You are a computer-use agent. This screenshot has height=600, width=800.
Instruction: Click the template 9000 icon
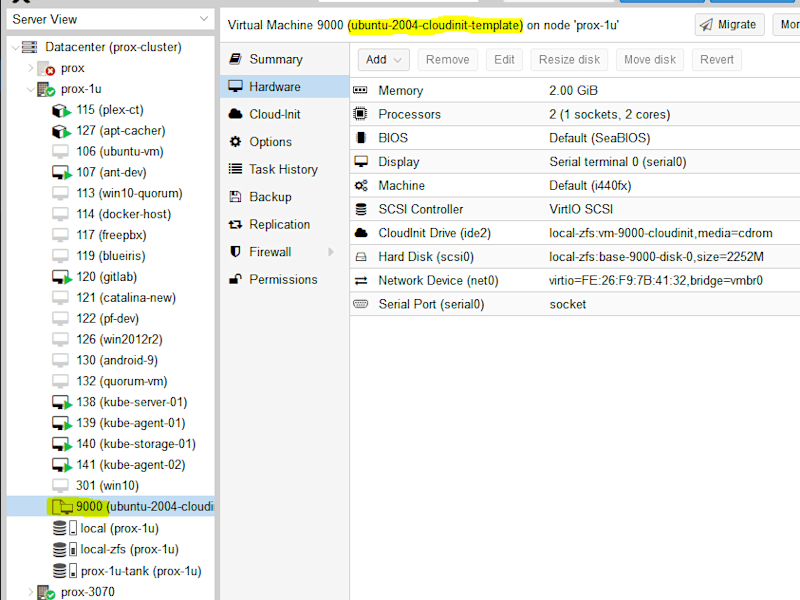62,507
